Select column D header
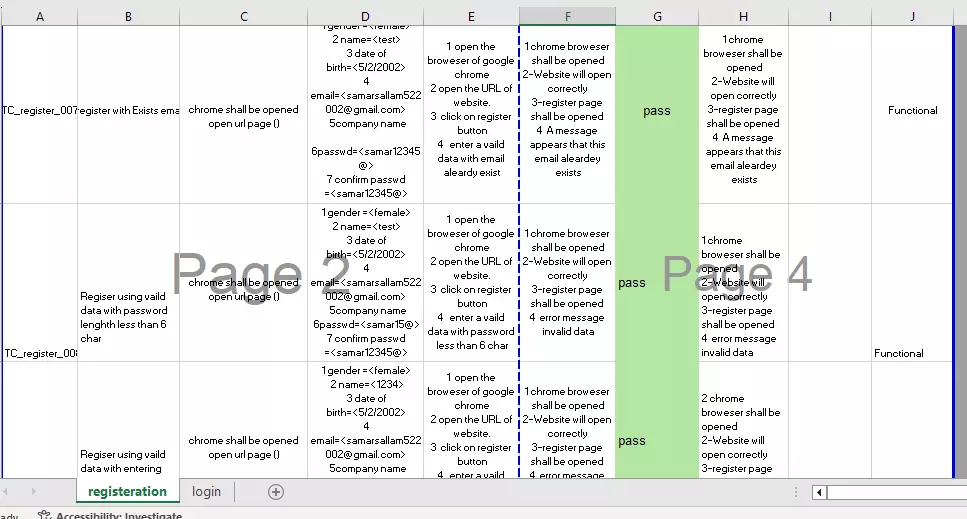This screenshot has height=519, width=967. pos(365,17)
